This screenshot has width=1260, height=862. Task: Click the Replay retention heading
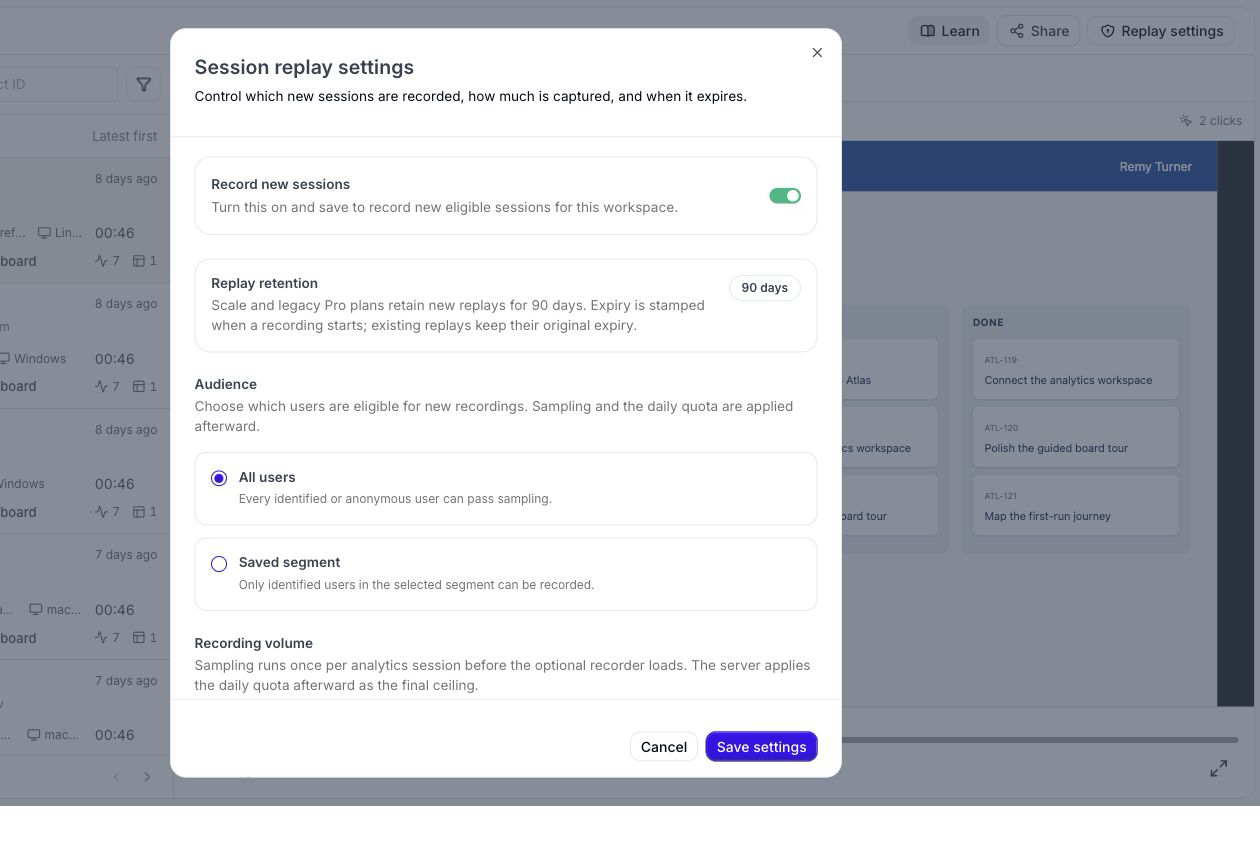(264, 284)
